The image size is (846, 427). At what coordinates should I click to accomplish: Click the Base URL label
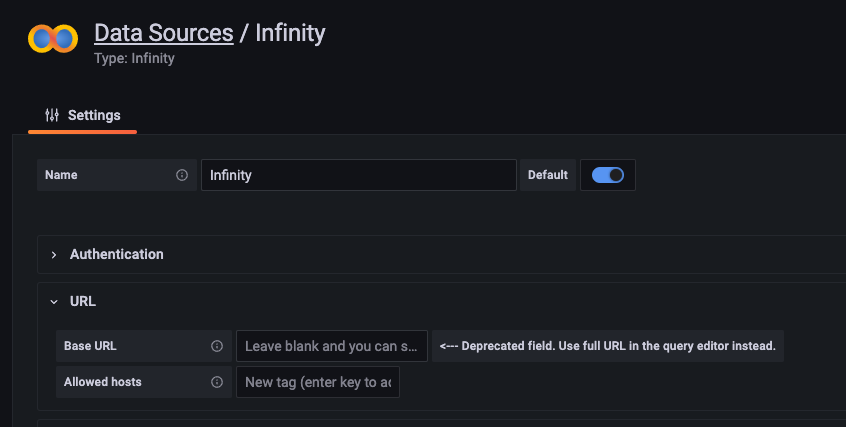coord(90,346)
